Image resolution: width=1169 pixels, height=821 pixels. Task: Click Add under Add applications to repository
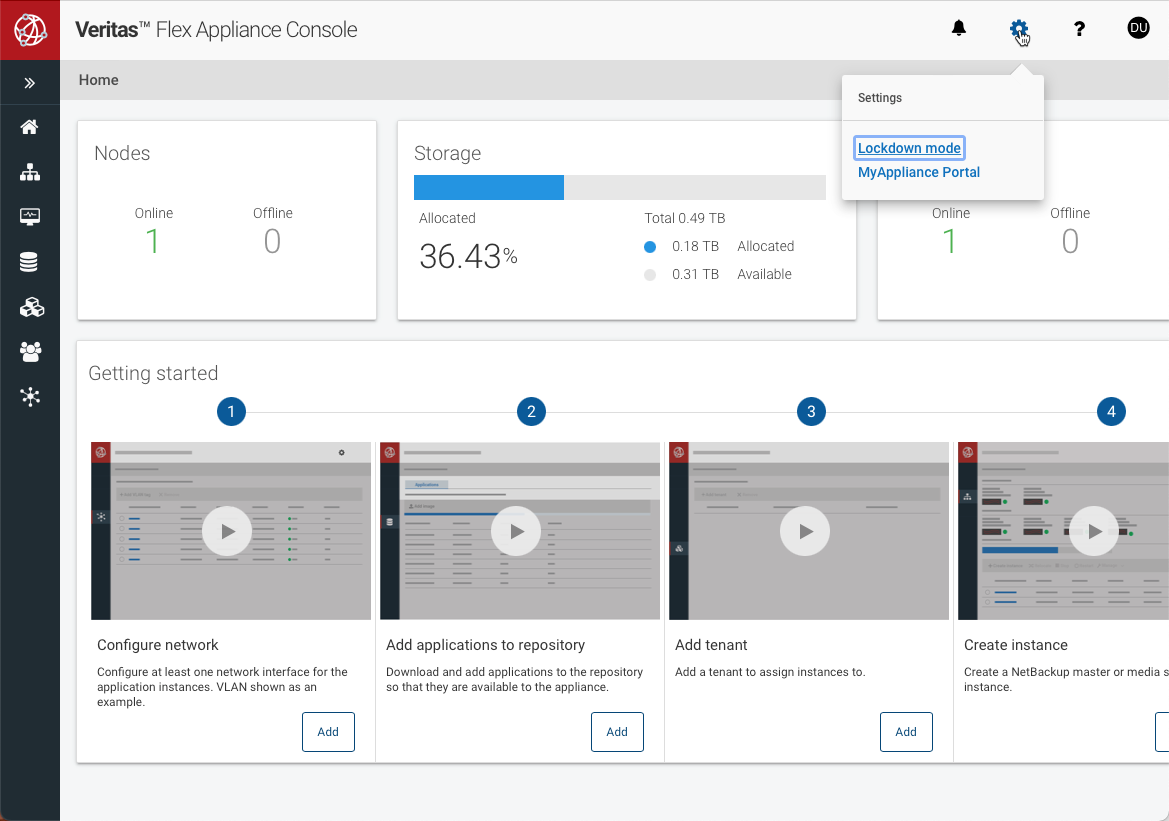617,732
